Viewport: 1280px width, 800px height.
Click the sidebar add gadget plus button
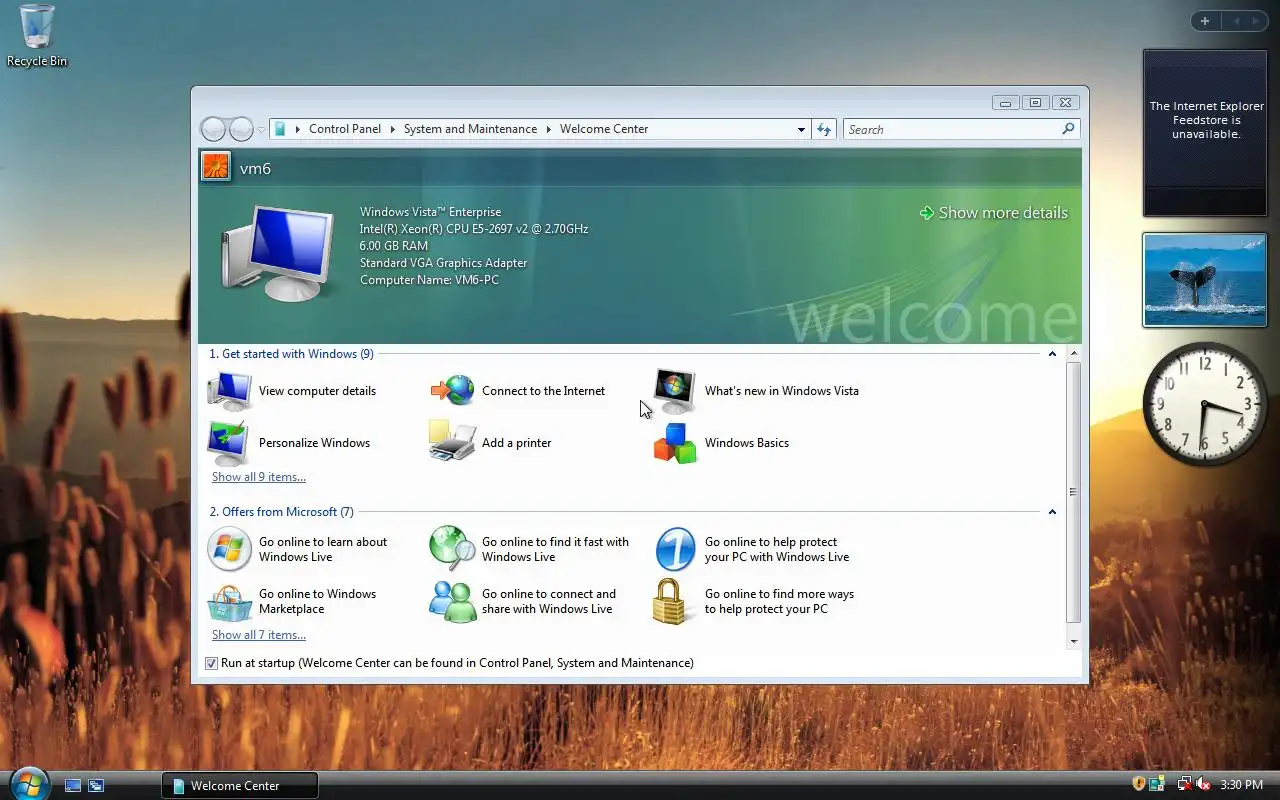click(x=1205, y=21)
